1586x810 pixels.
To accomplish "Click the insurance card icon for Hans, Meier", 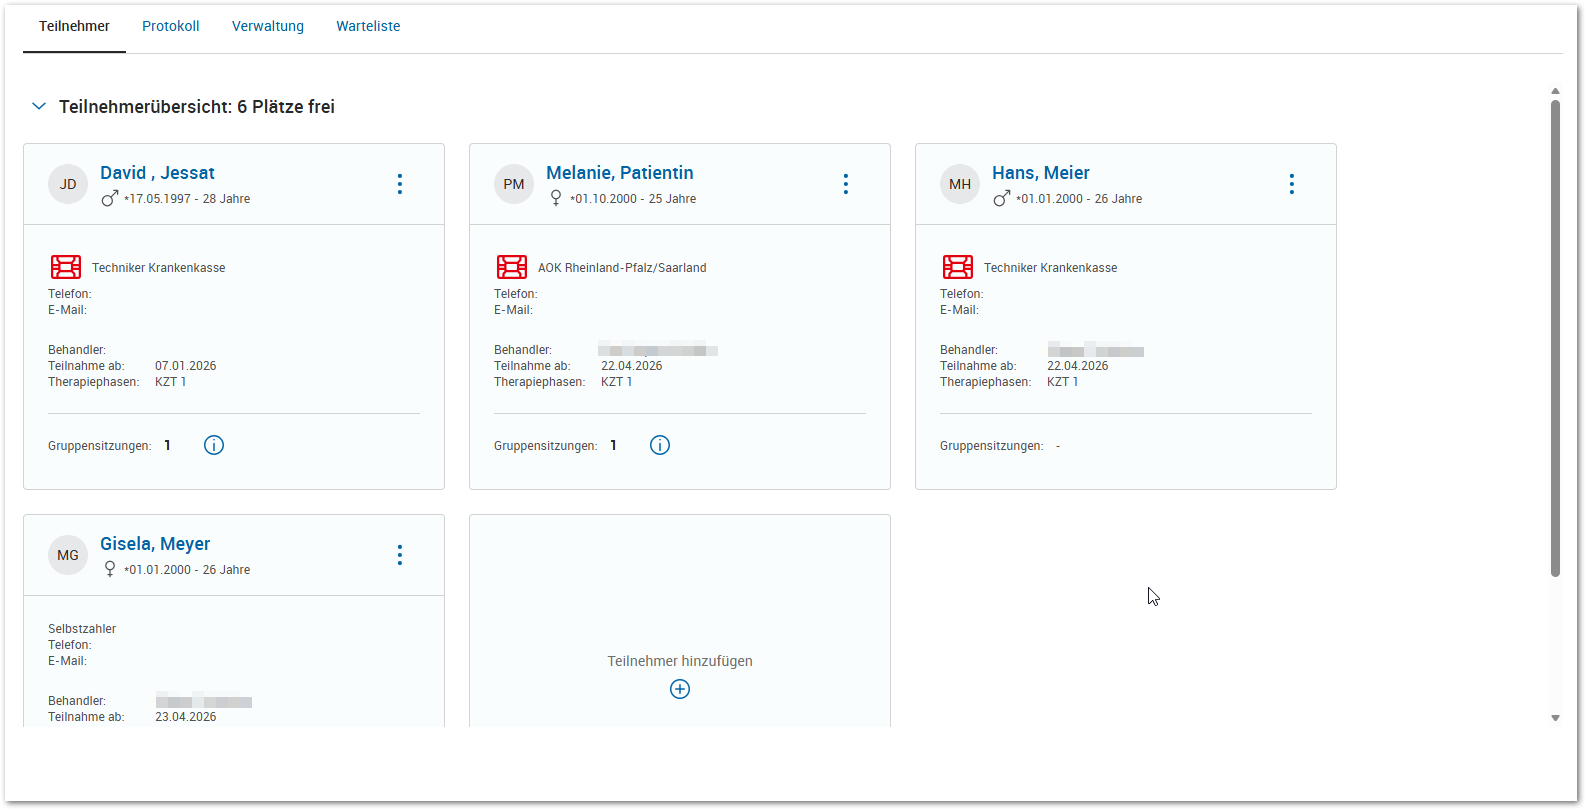I will tap(958, 267).
